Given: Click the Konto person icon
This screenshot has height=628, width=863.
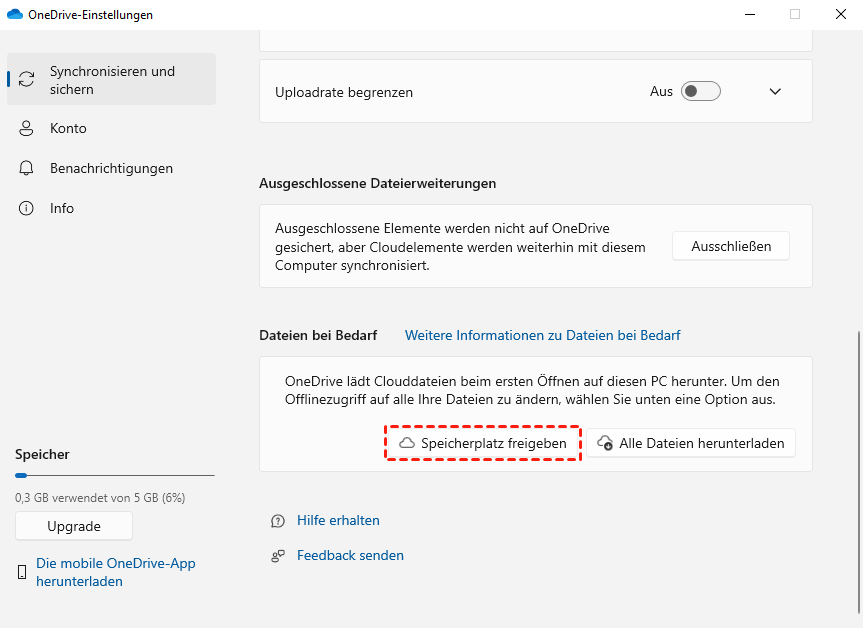Looking at the screenshot, I should [27, 129].
